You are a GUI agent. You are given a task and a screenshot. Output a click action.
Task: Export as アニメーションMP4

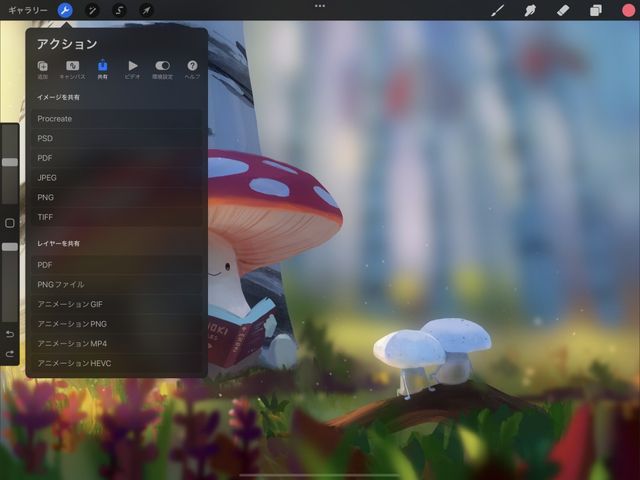[117, 343]
